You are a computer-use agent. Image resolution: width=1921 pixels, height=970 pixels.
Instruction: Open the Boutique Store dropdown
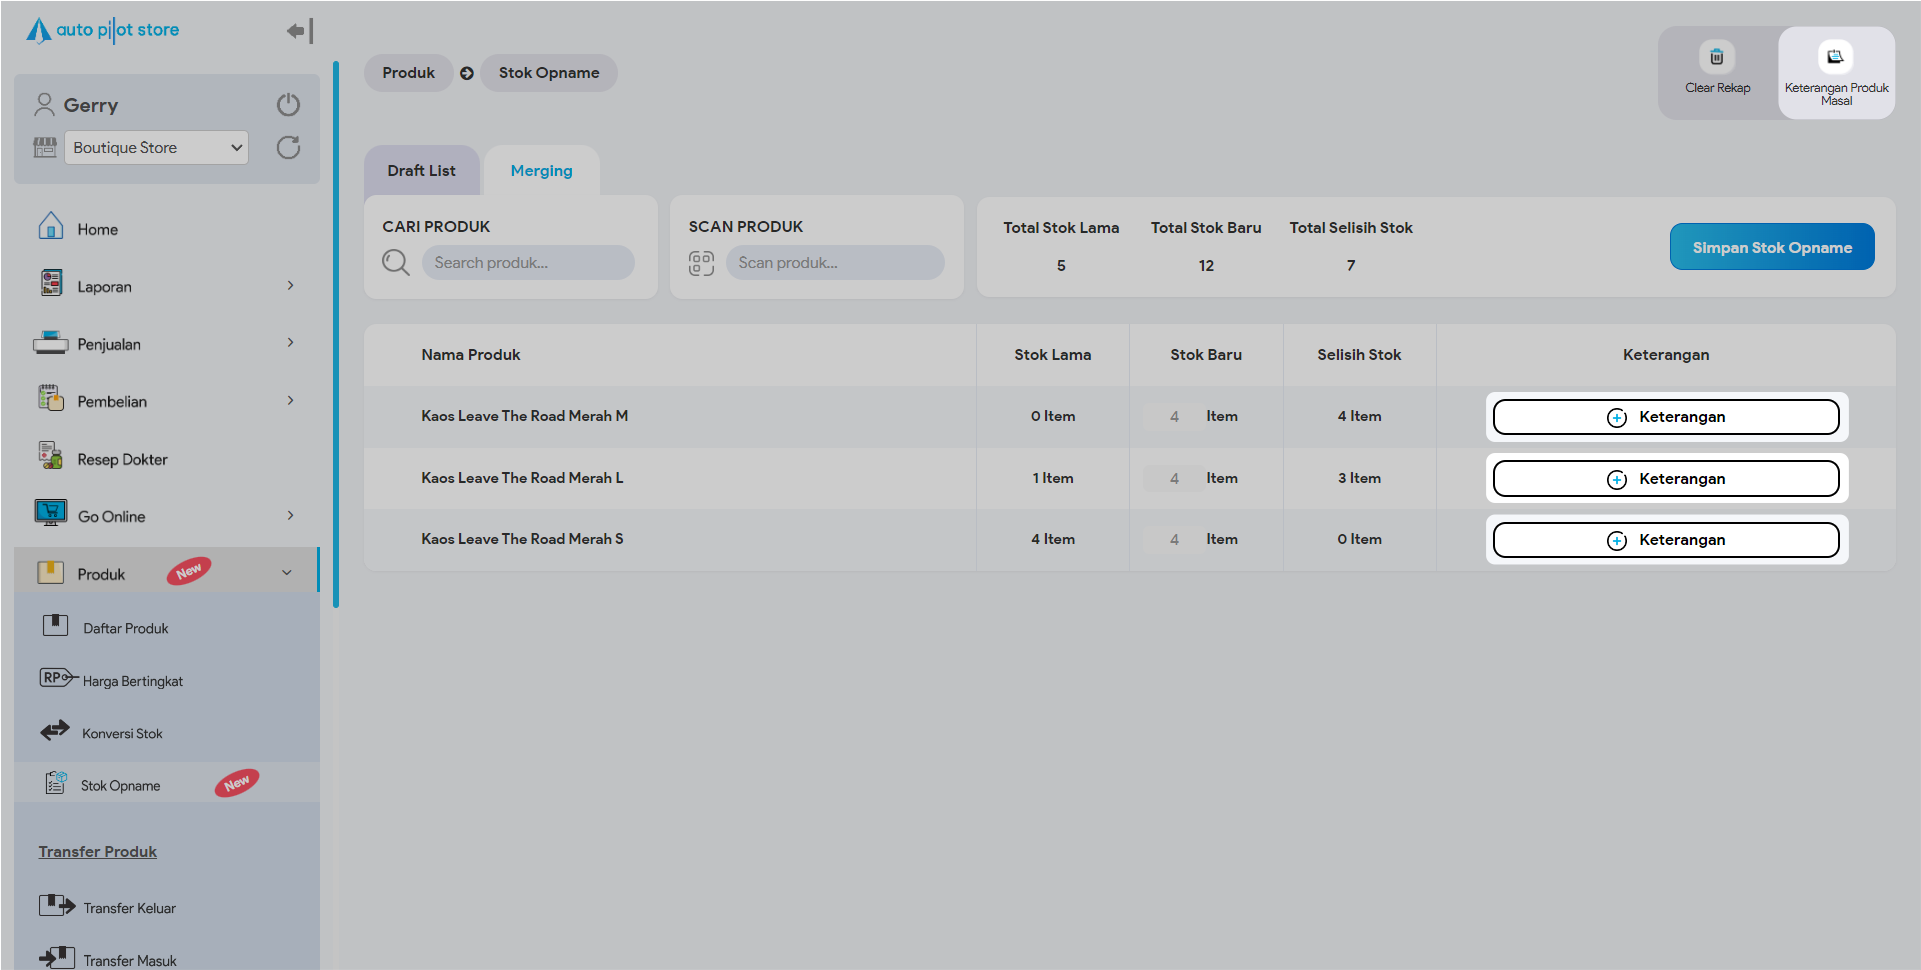point(156,148)
